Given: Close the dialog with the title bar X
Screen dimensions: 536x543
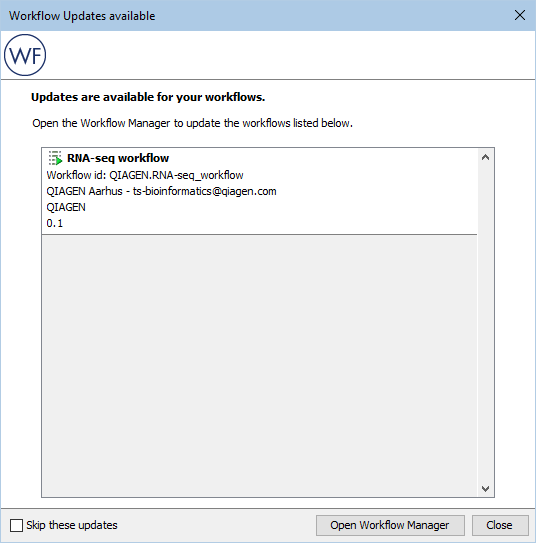Looking at the screenshot, I should click(x=520, y=15).
